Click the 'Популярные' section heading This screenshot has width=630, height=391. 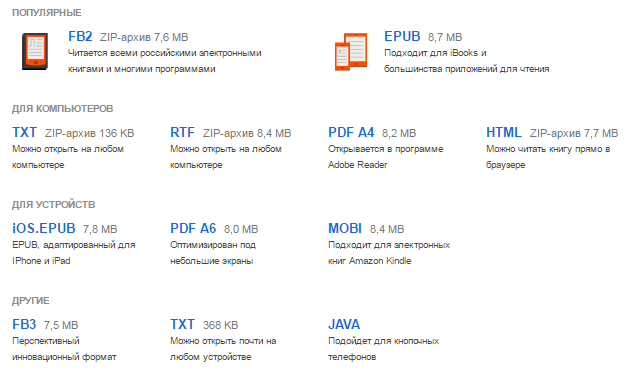(47, 13)
